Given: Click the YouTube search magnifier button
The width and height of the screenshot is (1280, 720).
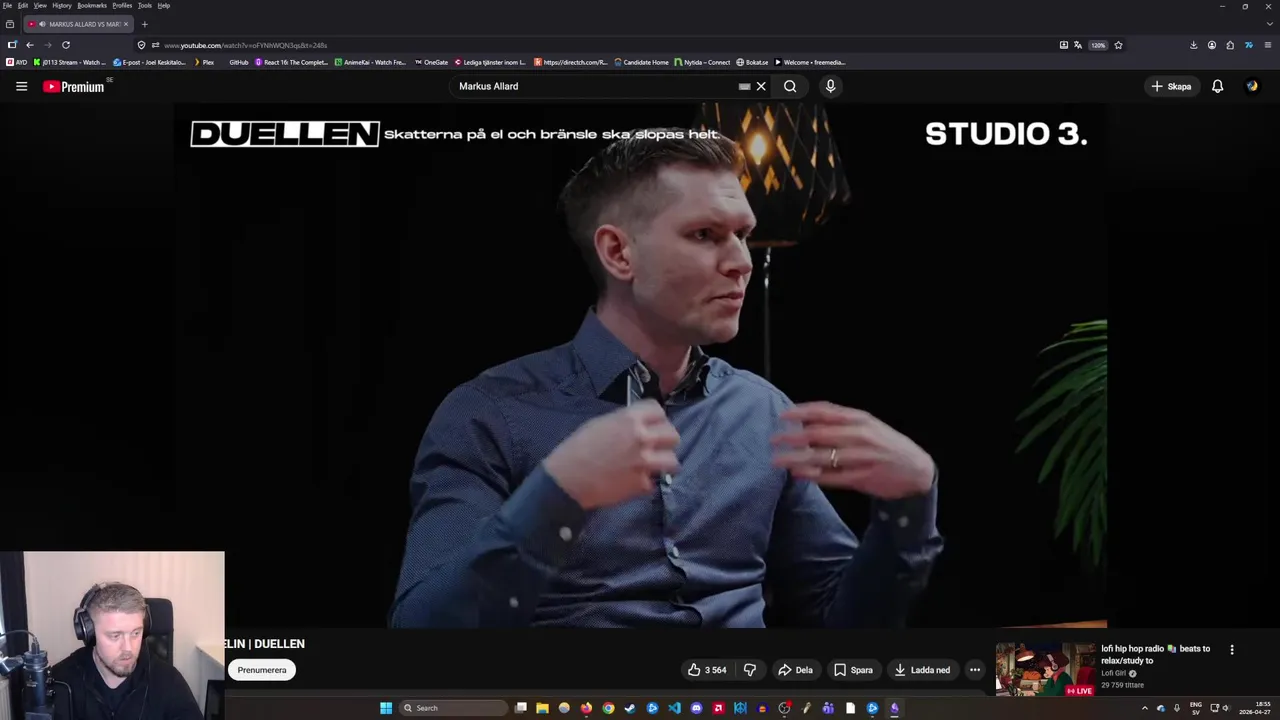Looking at the screenshot, I should [x=790, y=86].
